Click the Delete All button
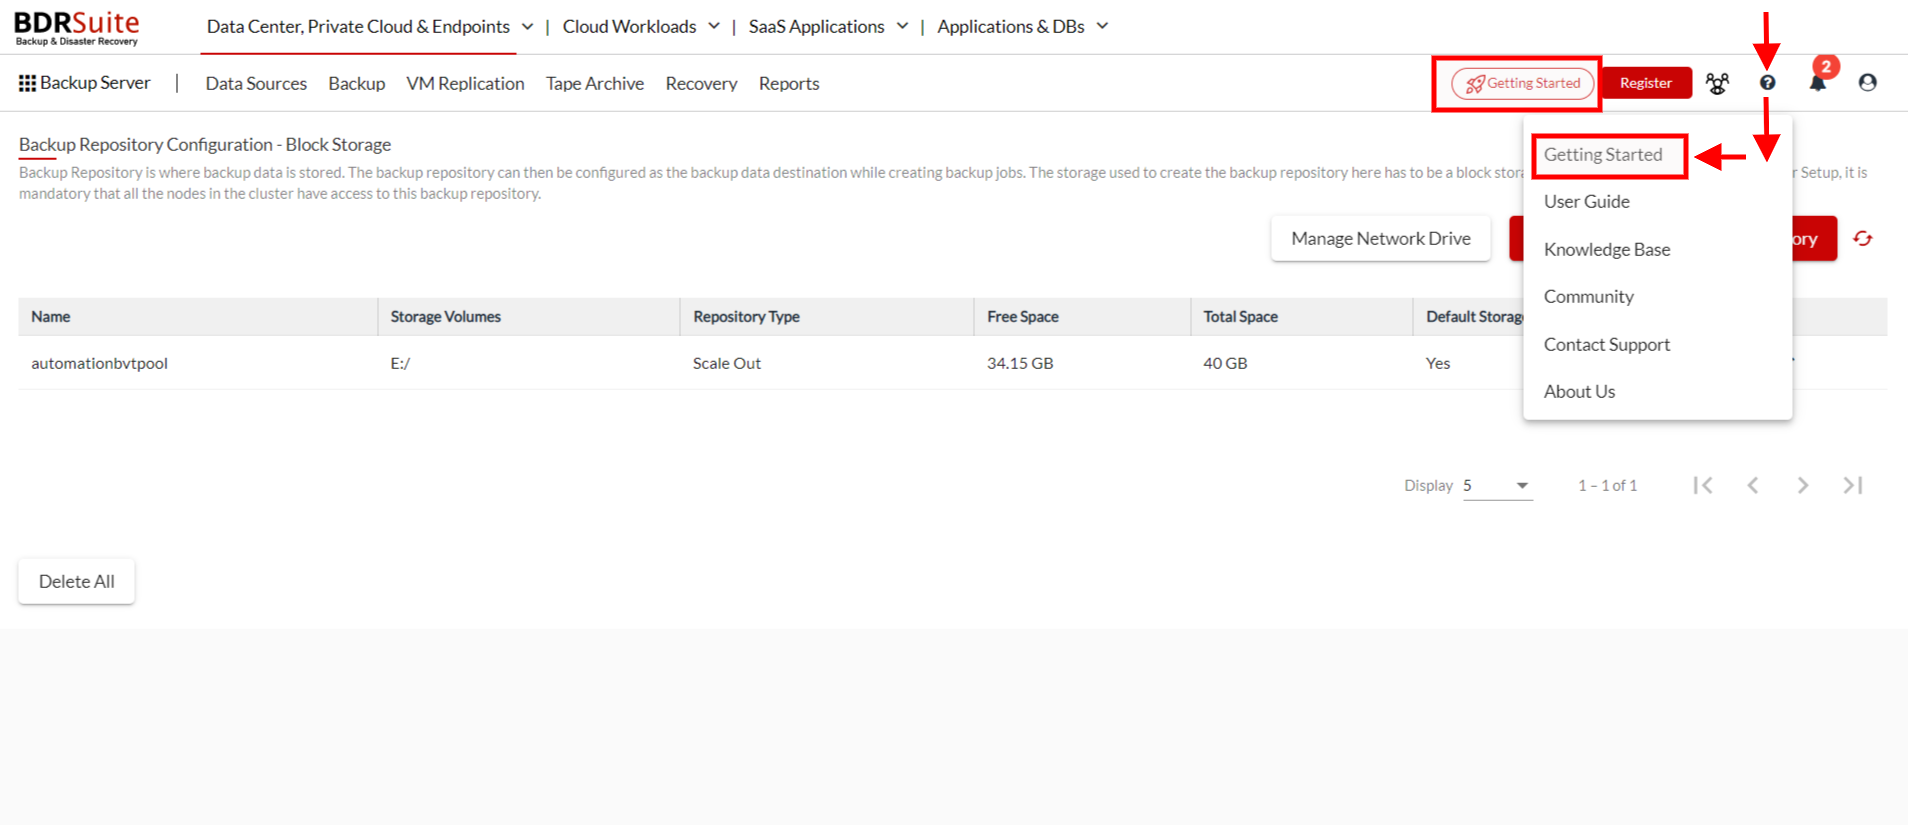Image resolution: width=1908 pixels, height=825 pixels. (x=77, y=582)
